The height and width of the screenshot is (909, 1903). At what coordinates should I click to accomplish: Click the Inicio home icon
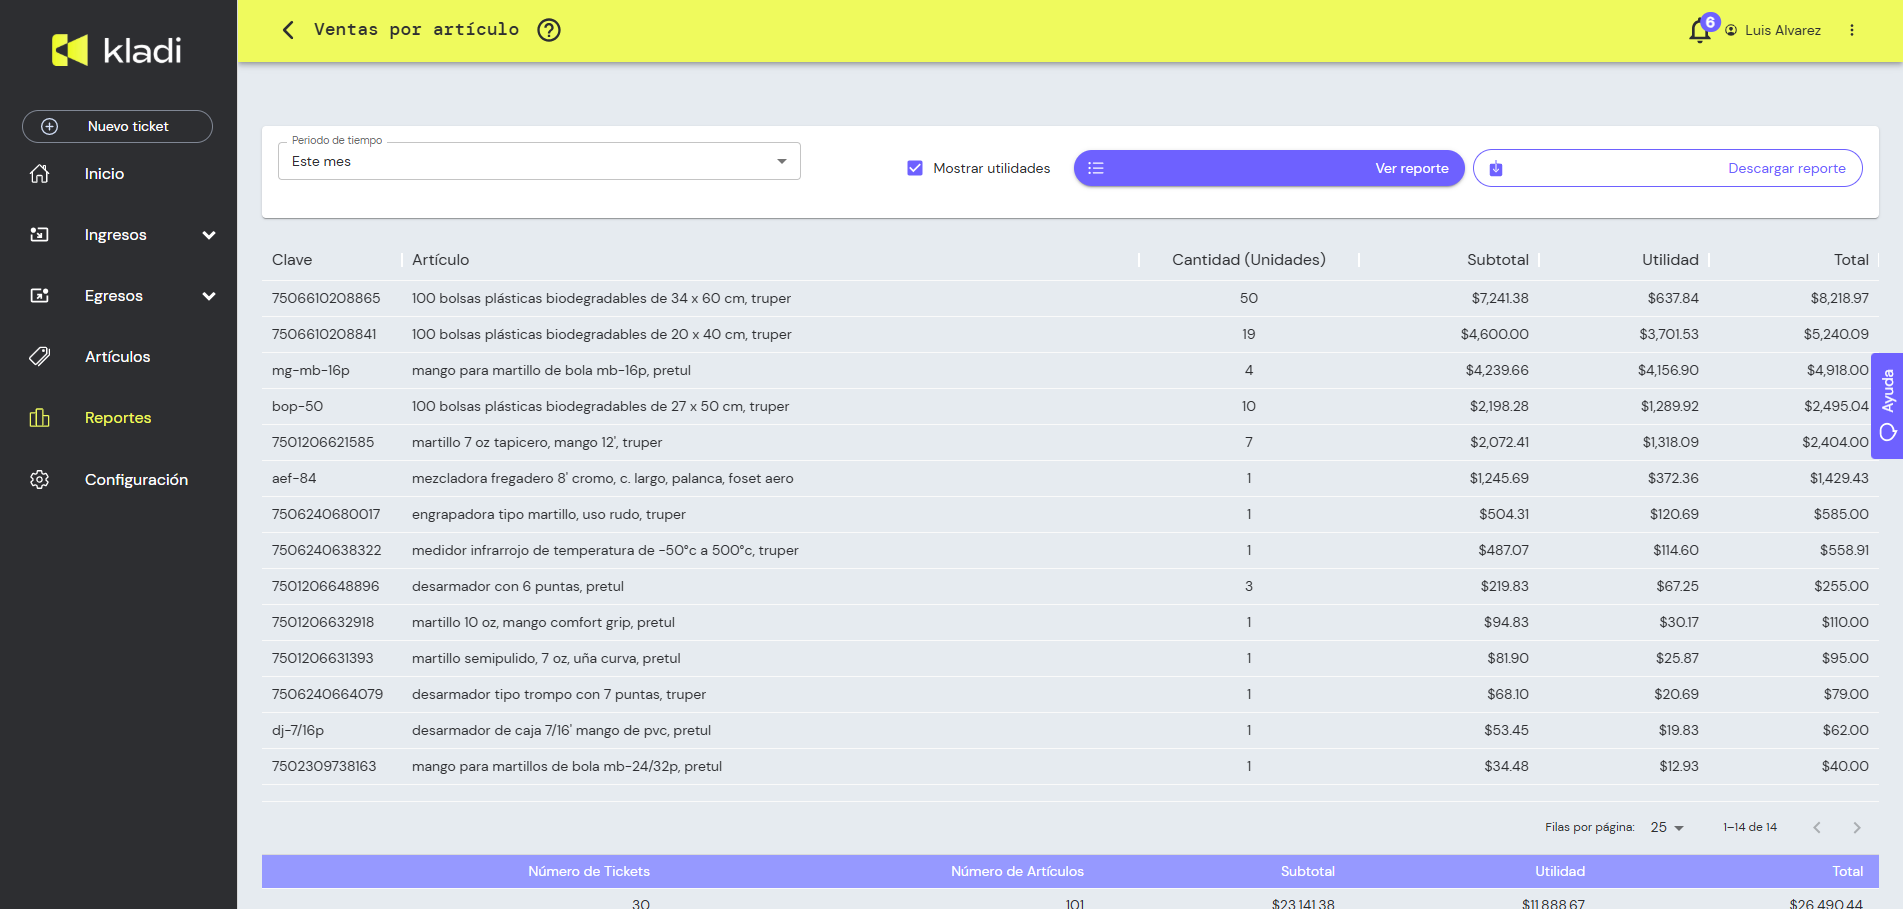(x=40, y=174)
